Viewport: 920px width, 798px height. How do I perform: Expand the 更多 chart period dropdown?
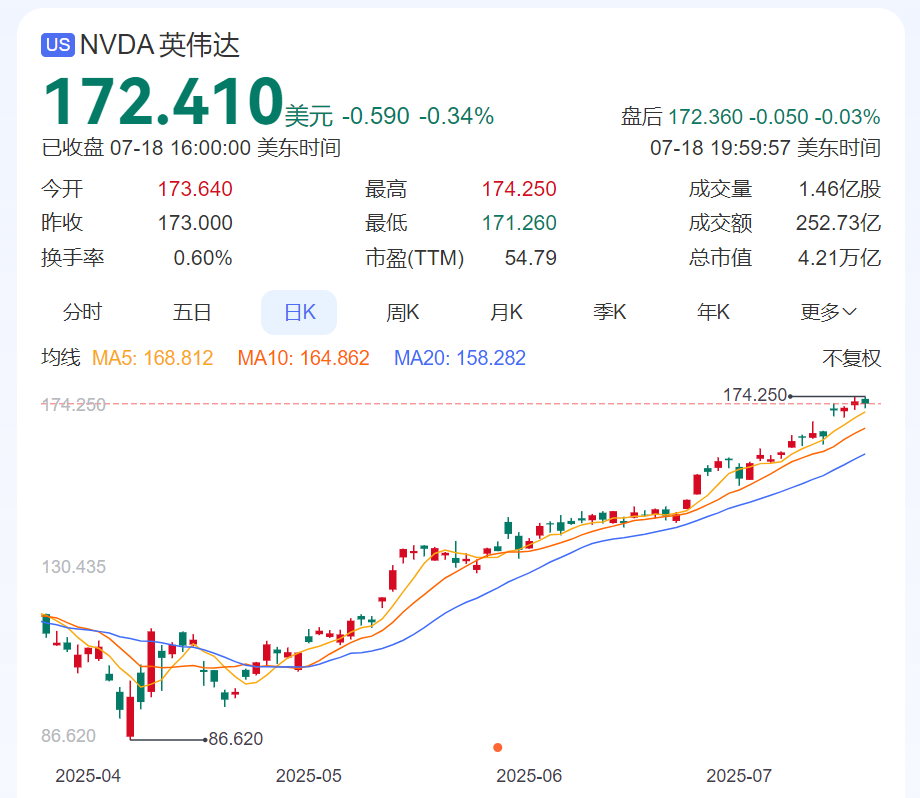point(828,312)
